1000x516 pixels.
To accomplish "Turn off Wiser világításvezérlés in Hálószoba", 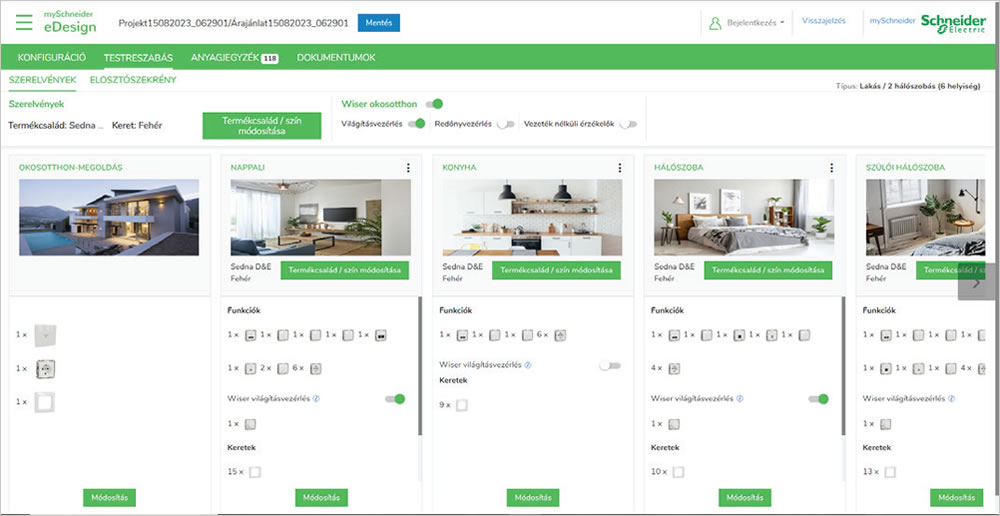I will (x=818, y=399).
